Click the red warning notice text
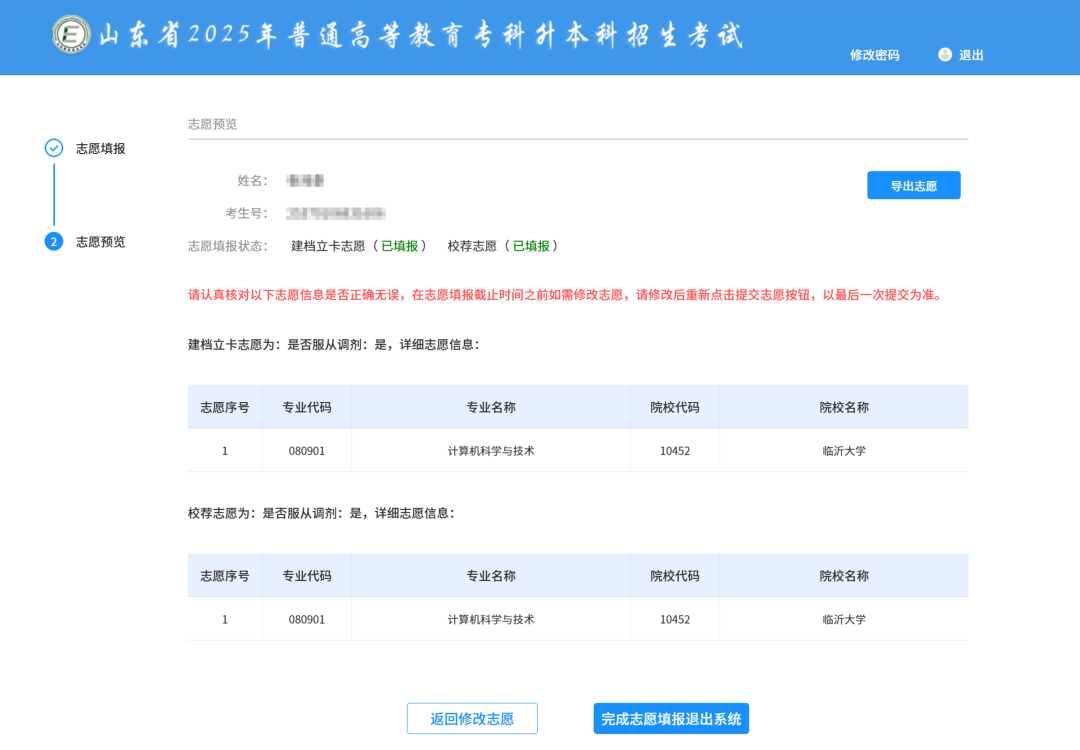This screenshot has width=1080, height=750. point(578,296)
